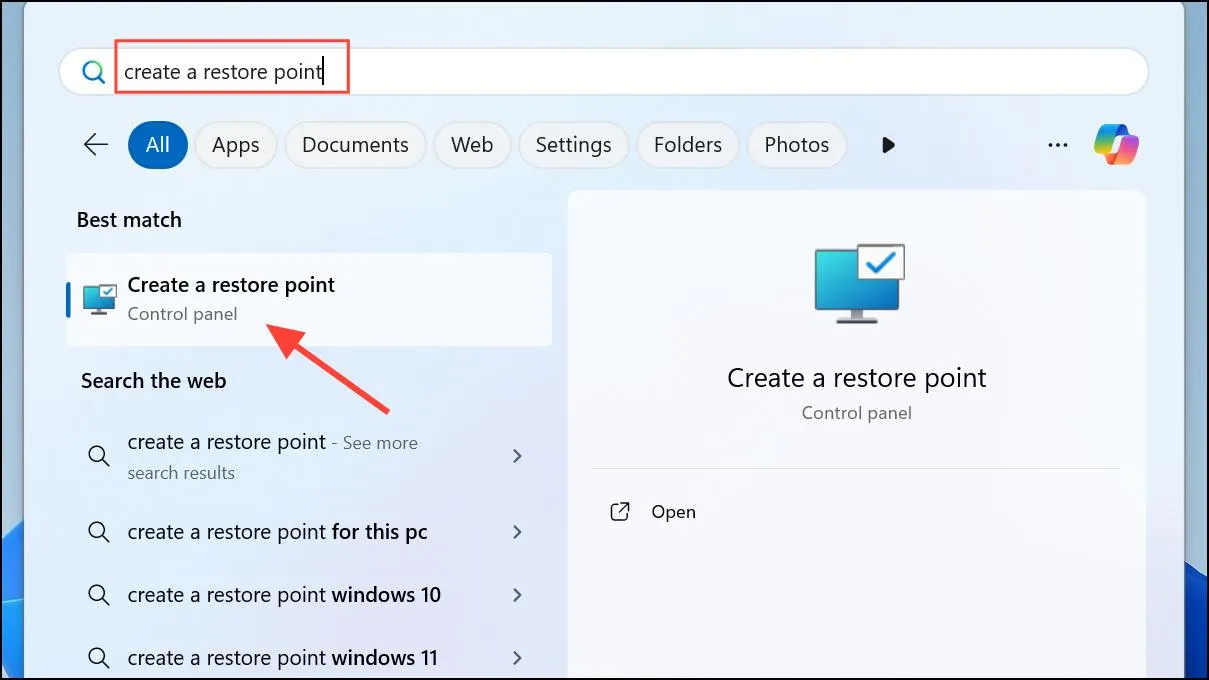
Task: Switch to the Web filter tab
Action: (x=472, y=145)
